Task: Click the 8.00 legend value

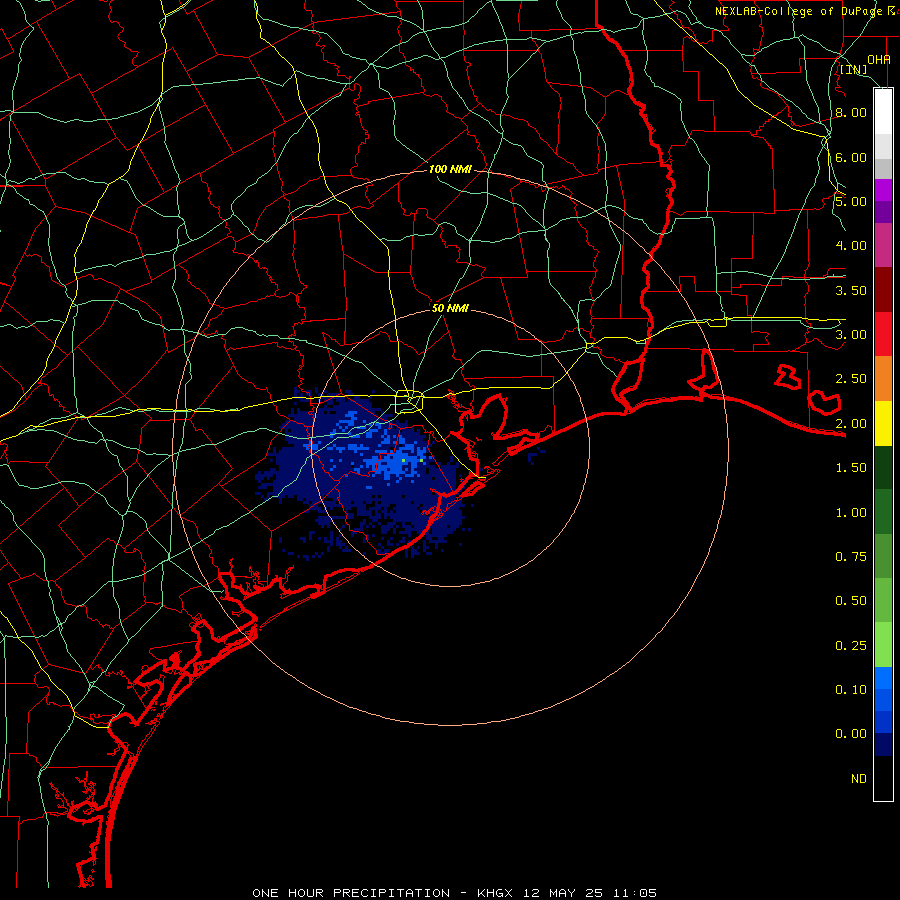Action: (x=851, y=112)
